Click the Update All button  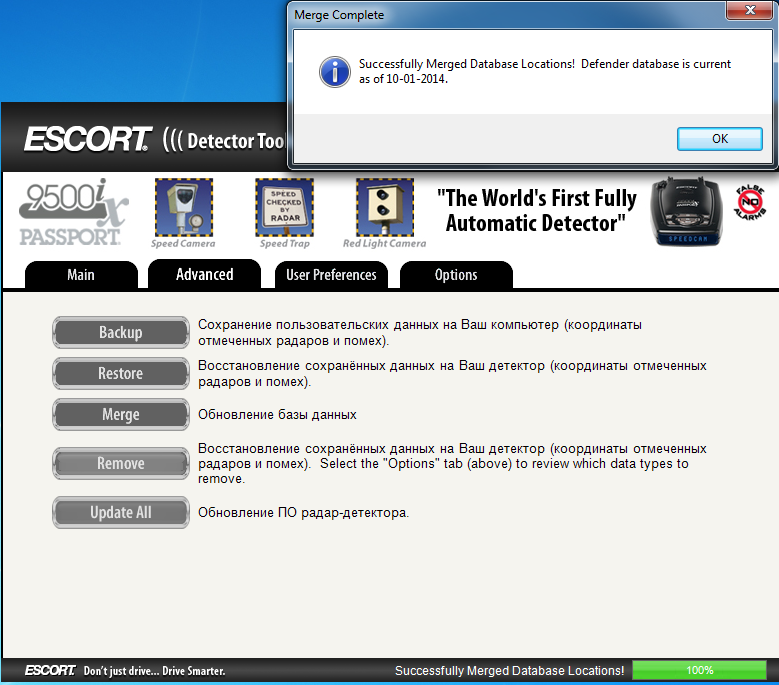[x=120, y=513]
